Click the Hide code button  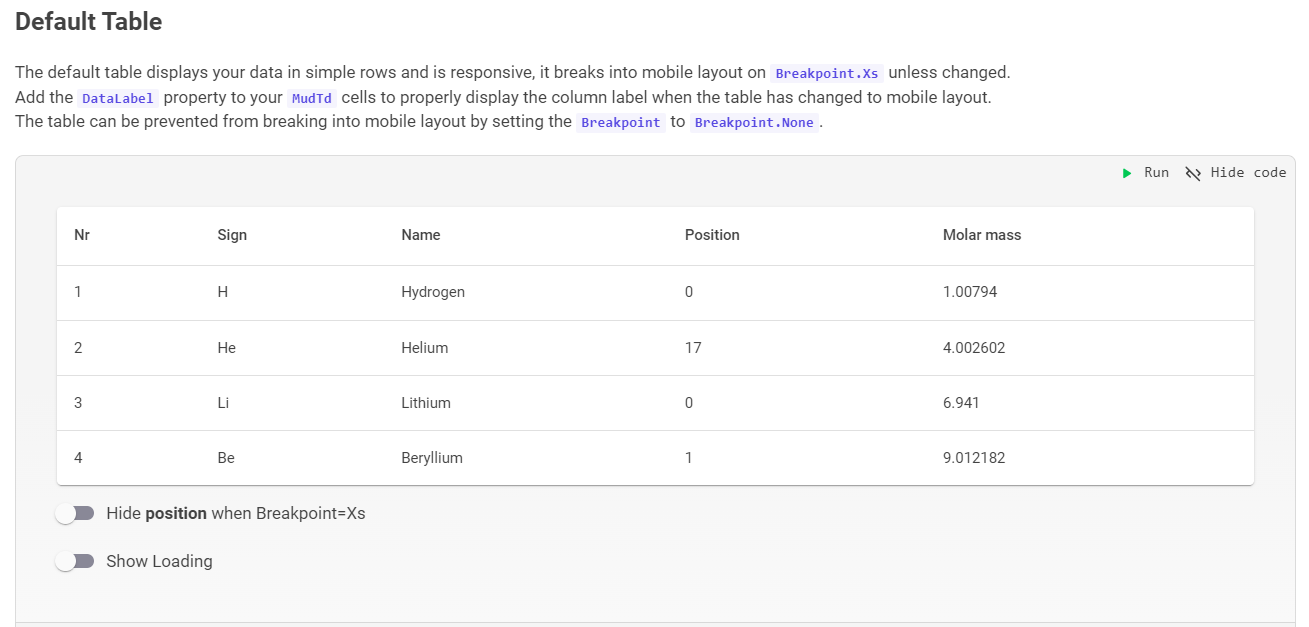(1236, 172)
